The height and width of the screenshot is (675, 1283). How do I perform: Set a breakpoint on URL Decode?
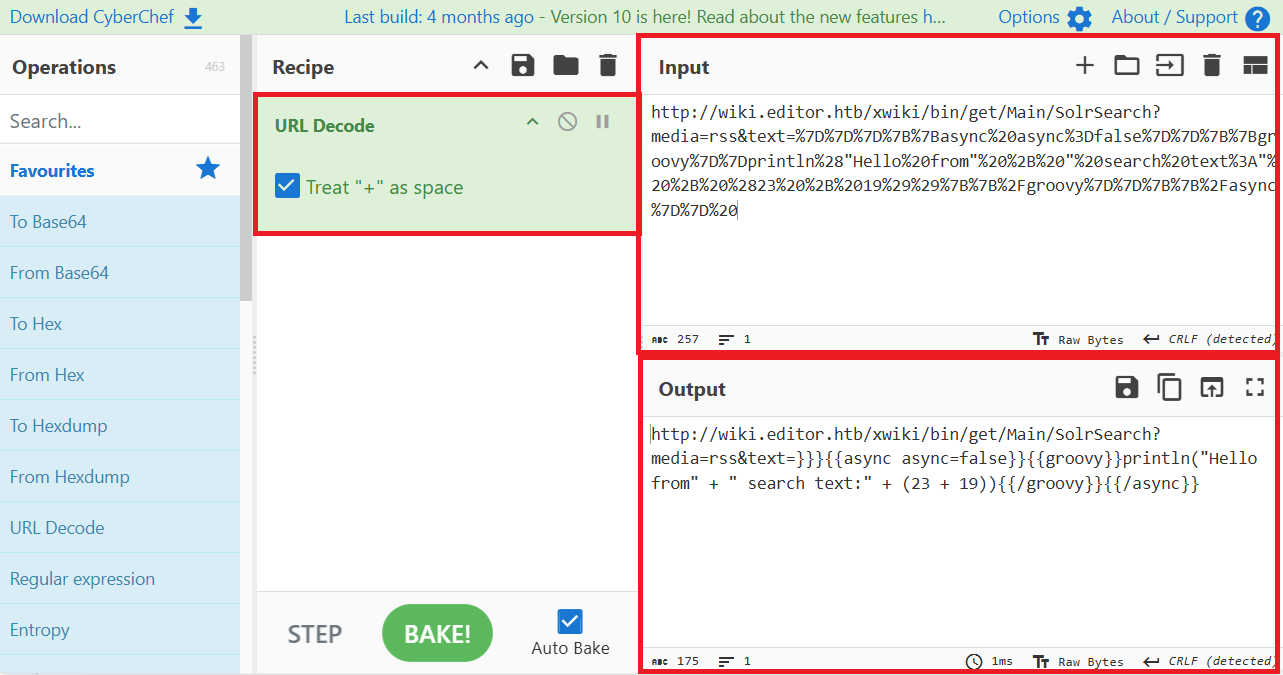602,122
